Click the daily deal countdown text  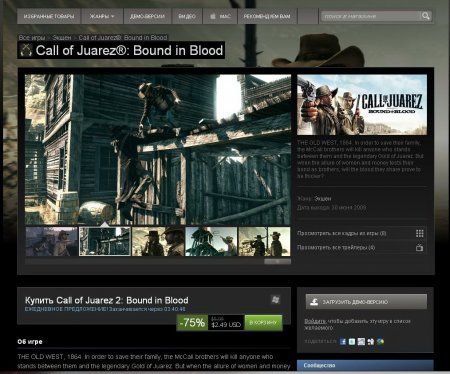[x=105, y=309]
